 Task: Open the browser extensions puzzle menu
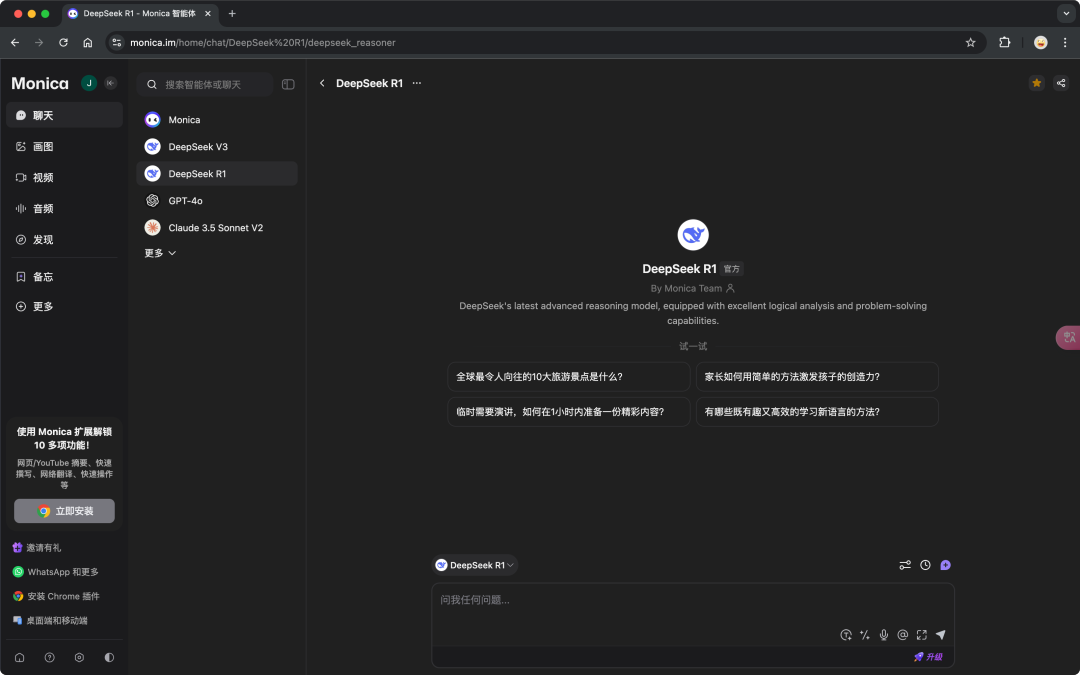click(x=1004, y=43)
